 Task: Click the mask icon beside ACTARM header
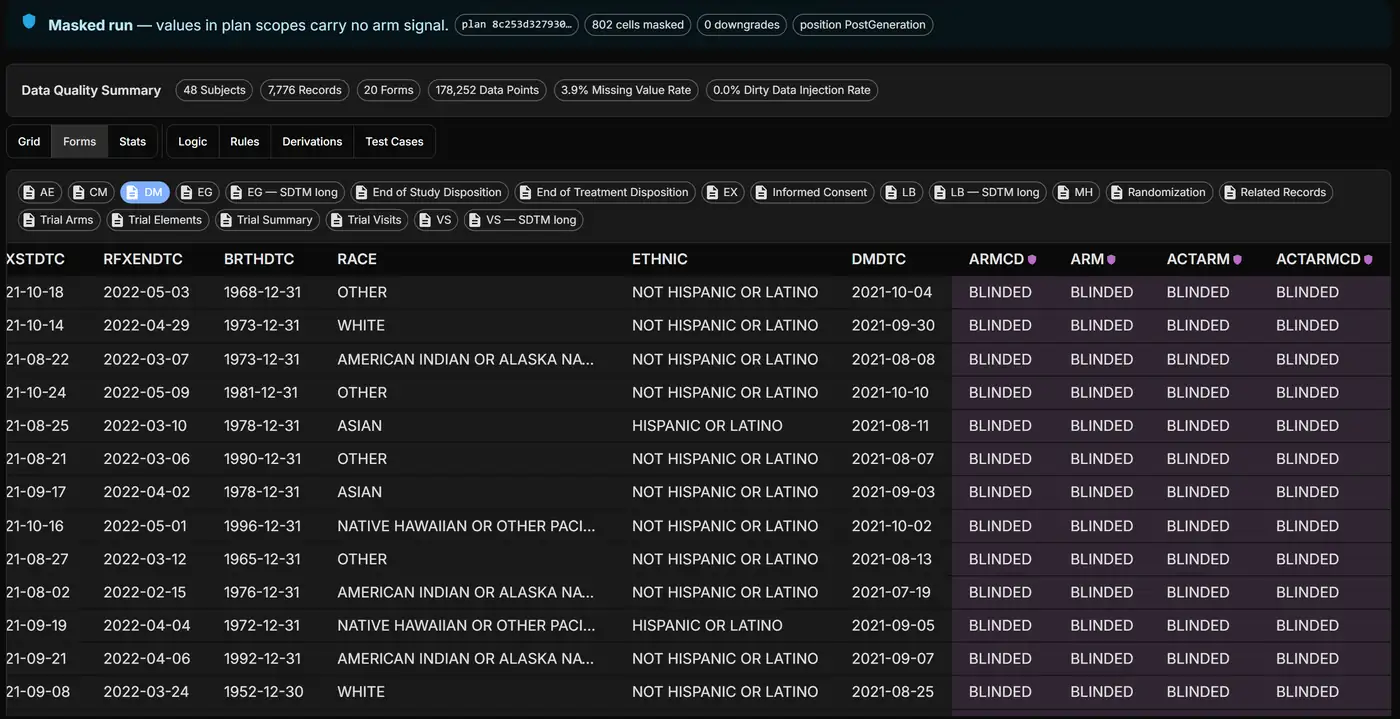(x=1237, y=260)
